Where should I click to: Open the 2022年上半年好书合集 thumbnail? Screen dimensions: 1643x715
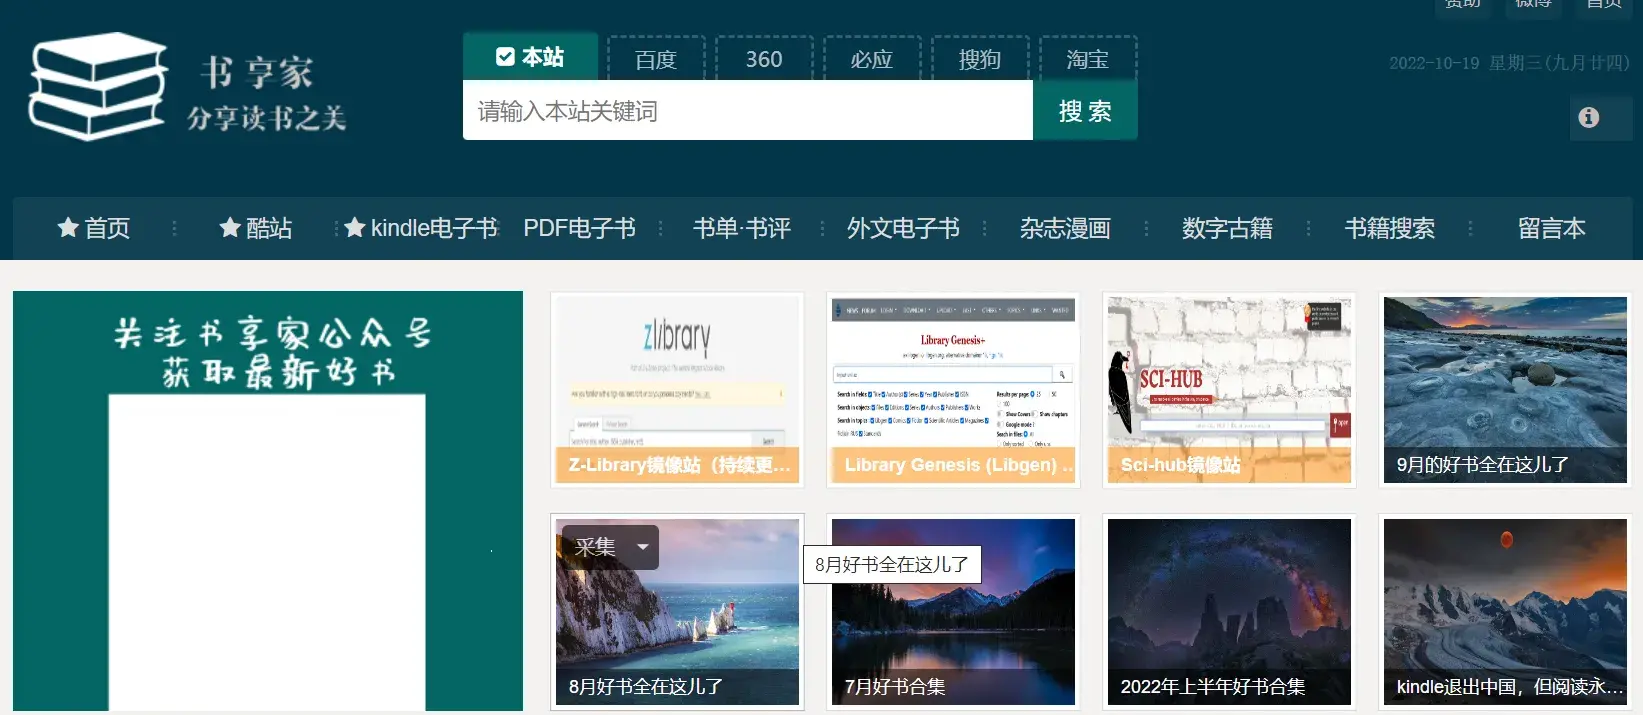coord(1229,612)
